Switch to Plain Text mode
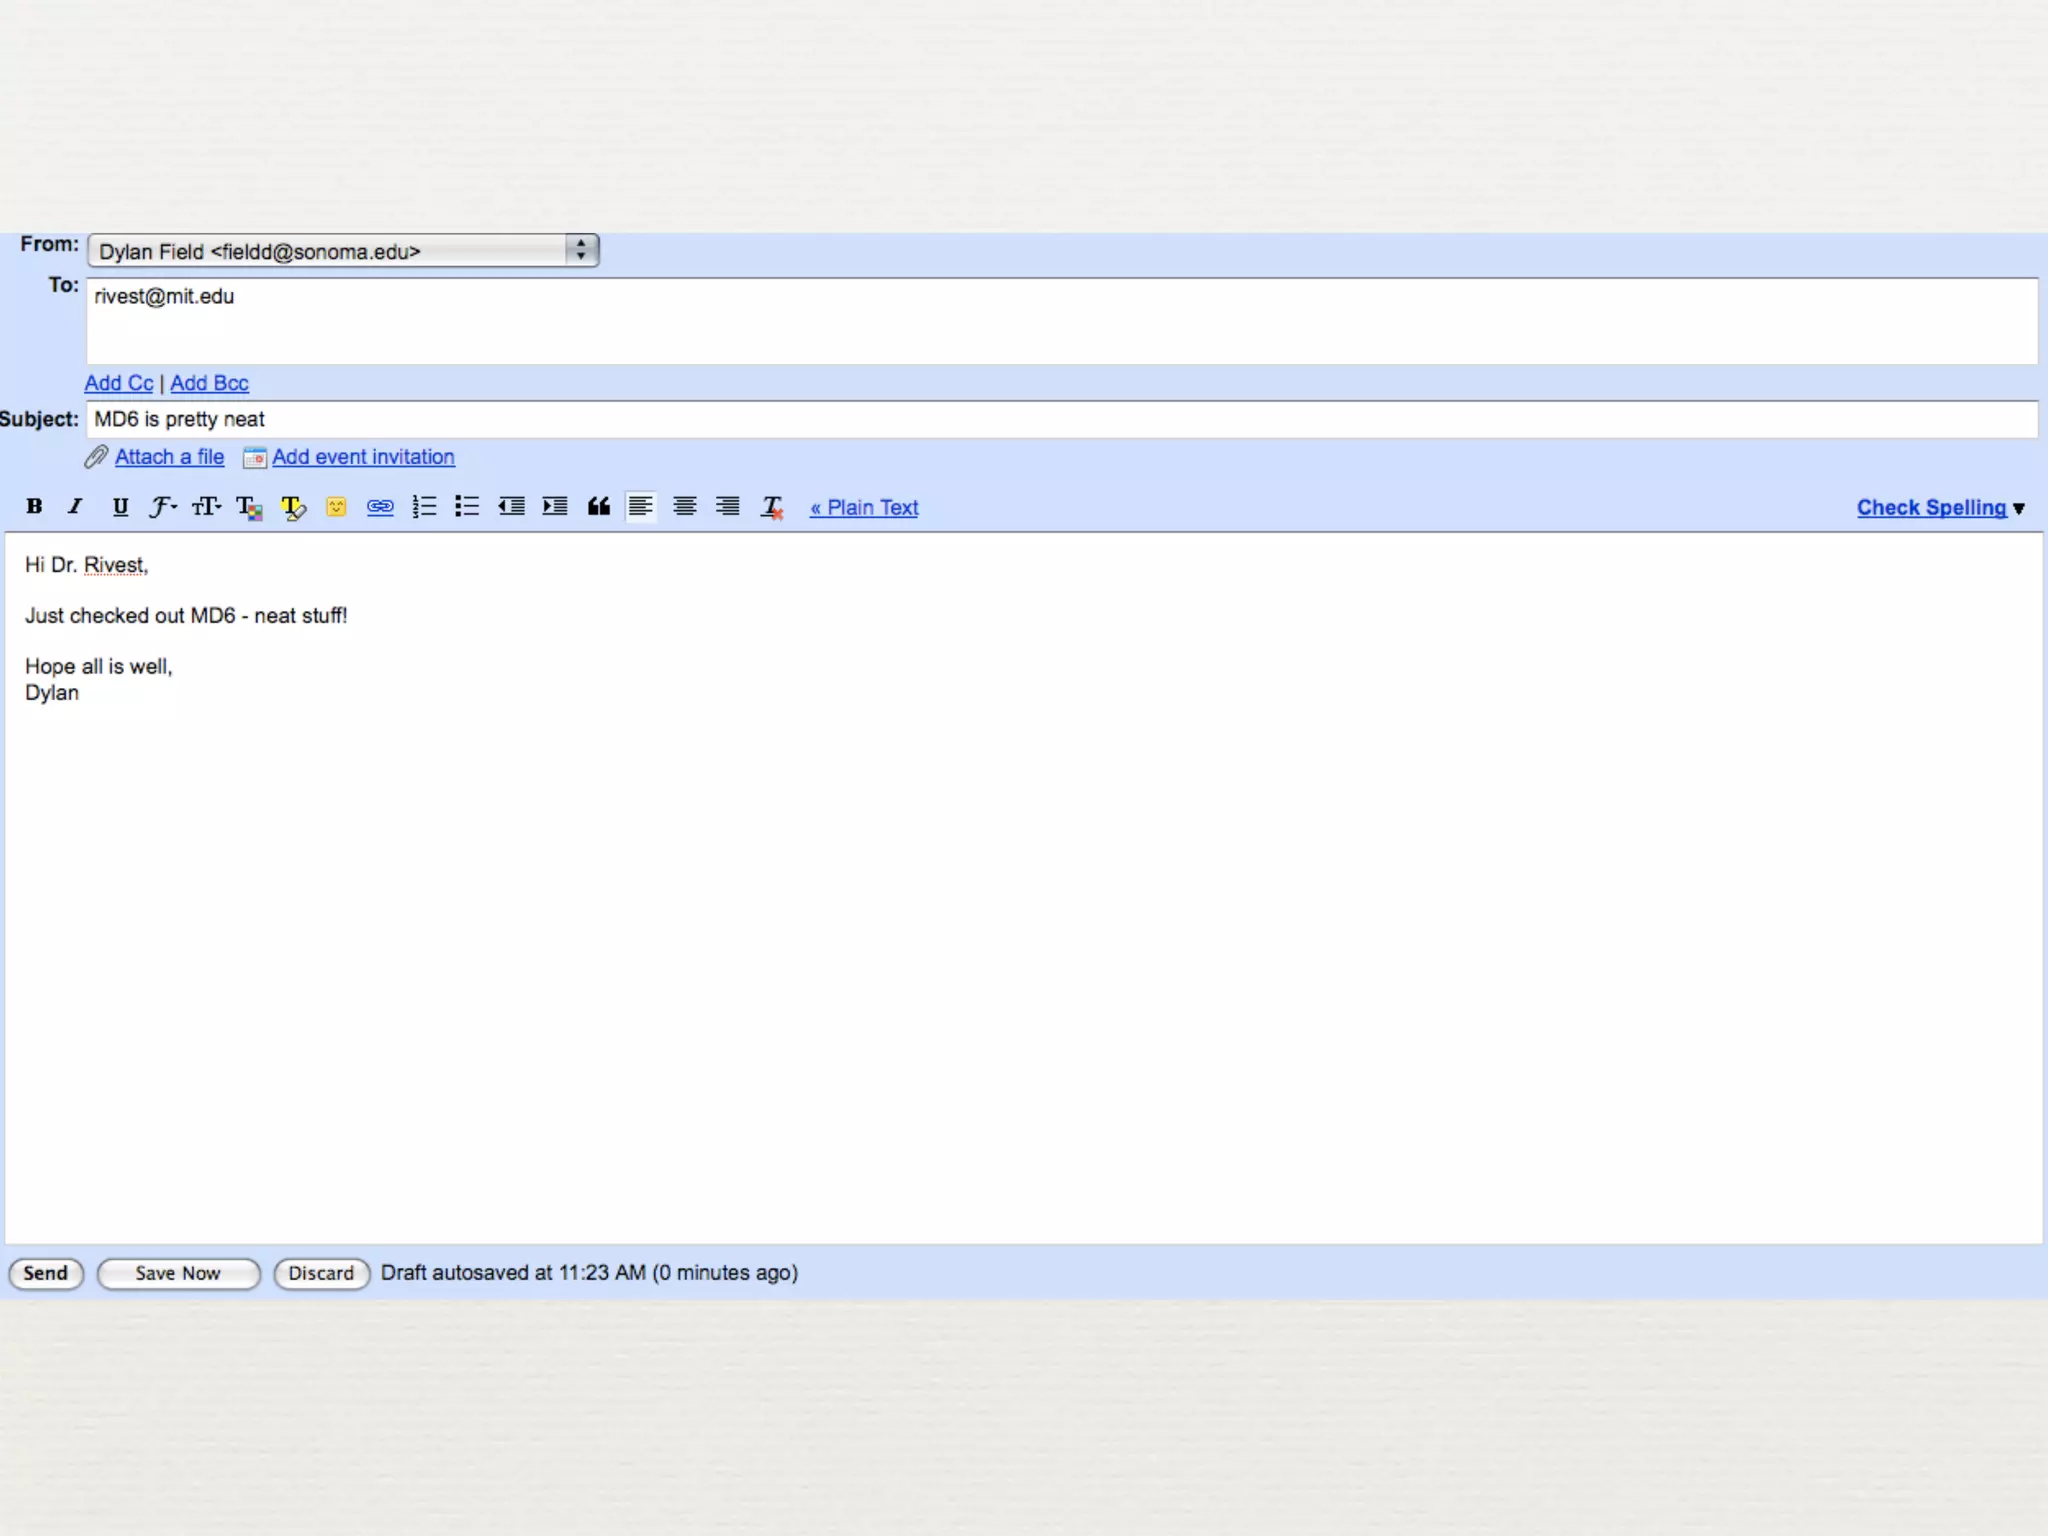The height and width of the screenshot is (1536, 2048). 864,508
